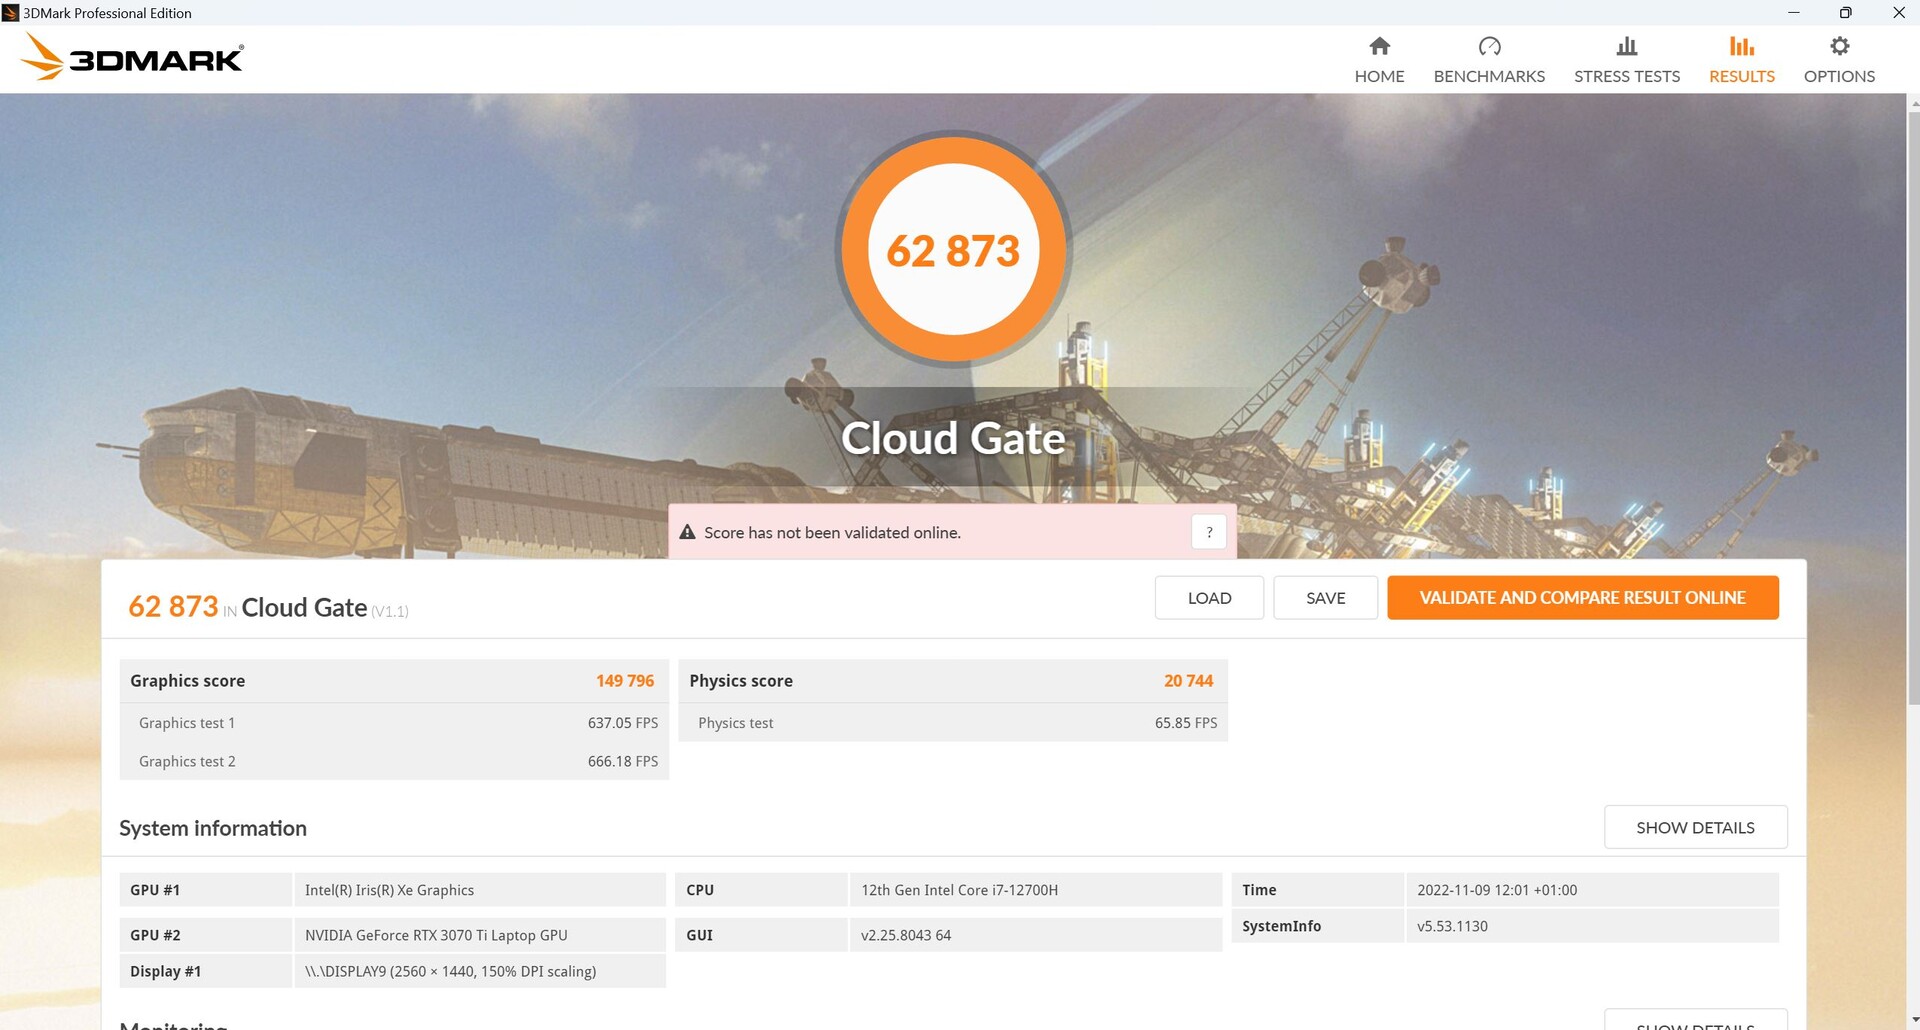This screenshot has width=1920, height=1030.
Task: Select the Results bar chart icon
Action: point(1741,46)
